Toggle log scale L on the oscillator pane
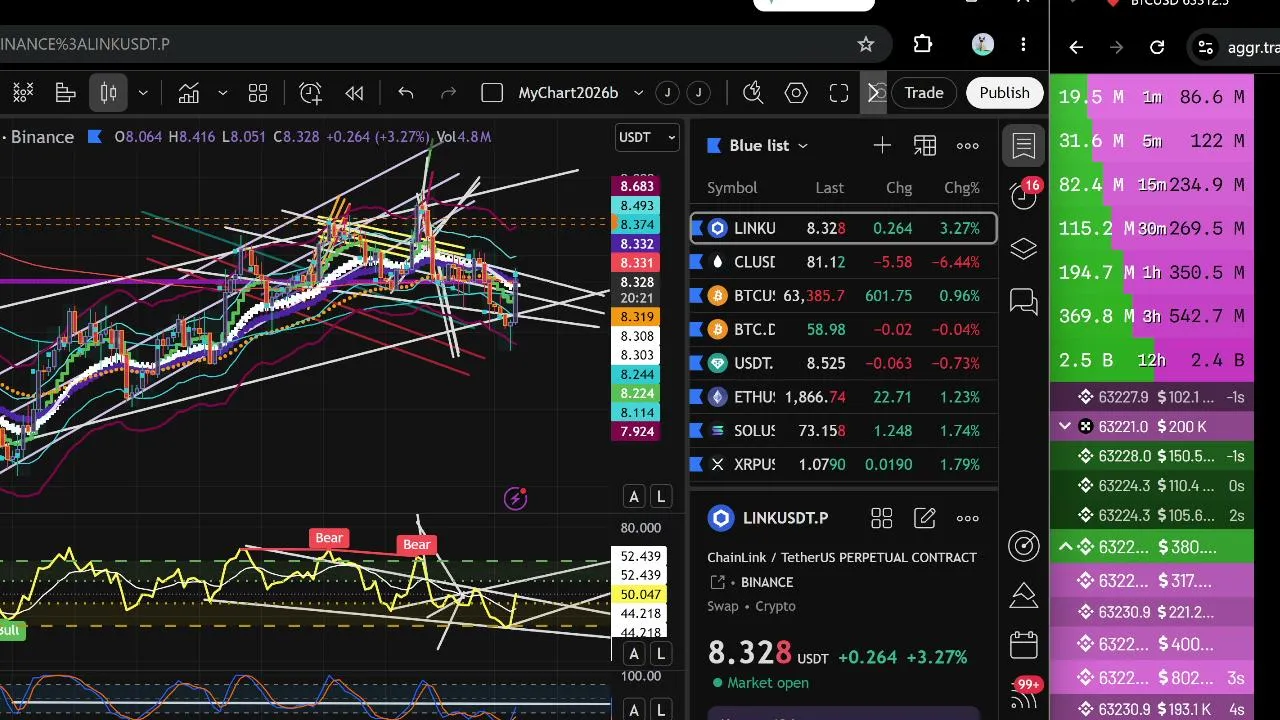The height and width of the screenshot is (720, 1280). [x=661, y=654]
